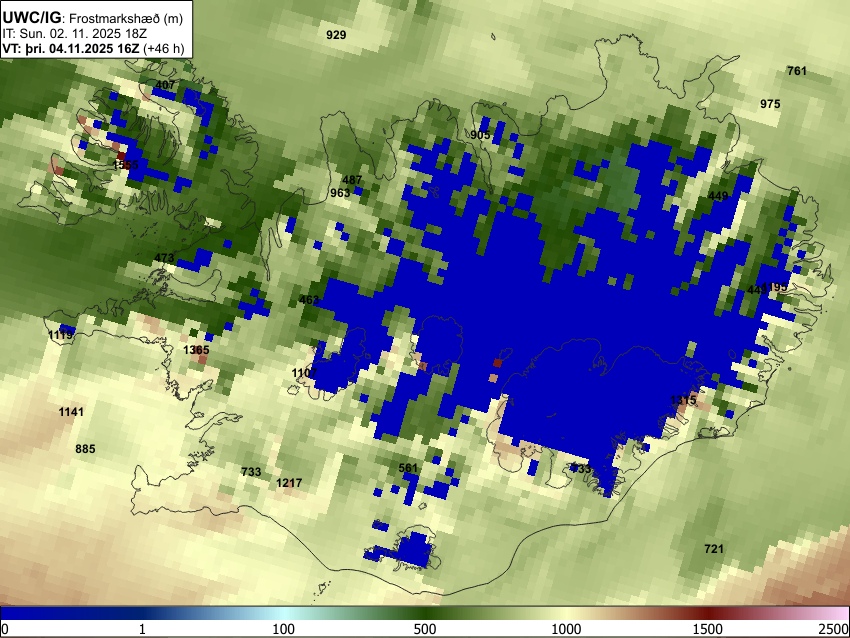Click the '100' tick label on the color scale

tap(284, 629)
